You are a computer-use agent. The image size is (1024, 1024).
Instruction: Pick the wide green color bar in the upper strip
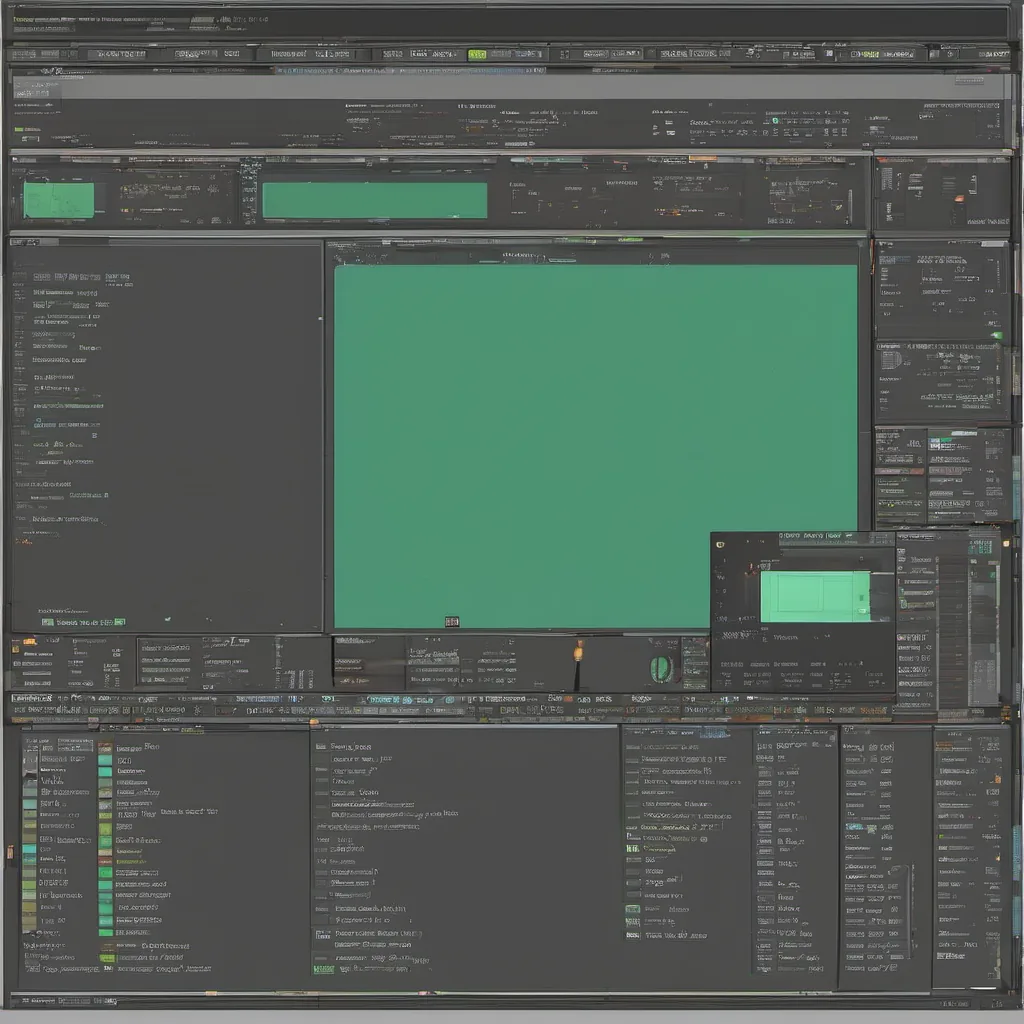click(374, 200)
